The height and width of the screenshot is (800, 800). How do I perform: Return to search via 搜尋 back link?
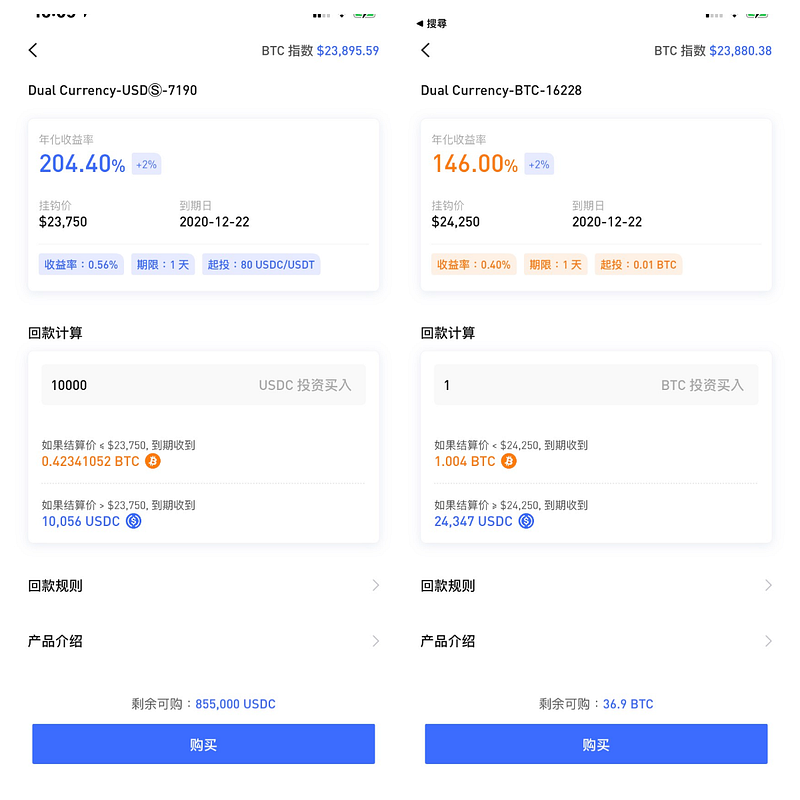432,23
